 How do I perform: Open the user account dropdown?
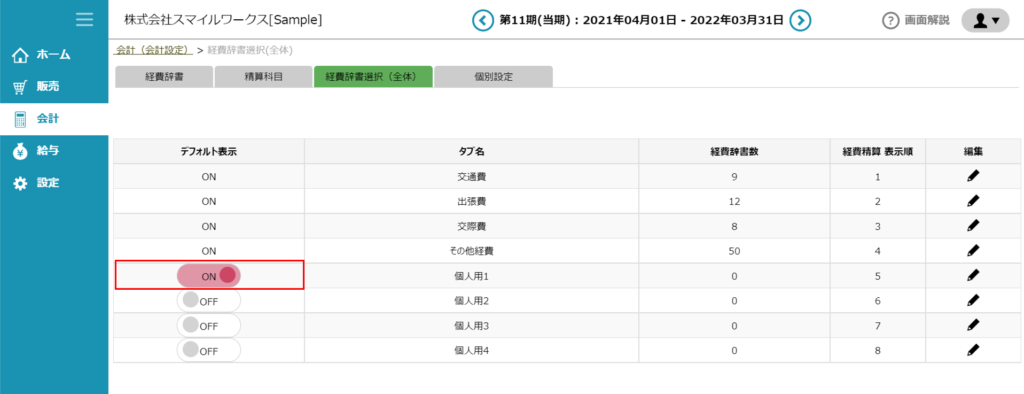[985, 20]
